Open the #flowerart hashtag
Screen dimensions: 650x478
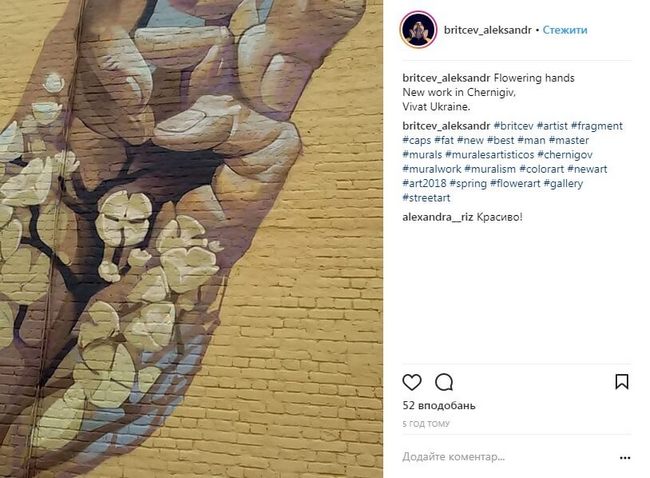coord(515,183)
